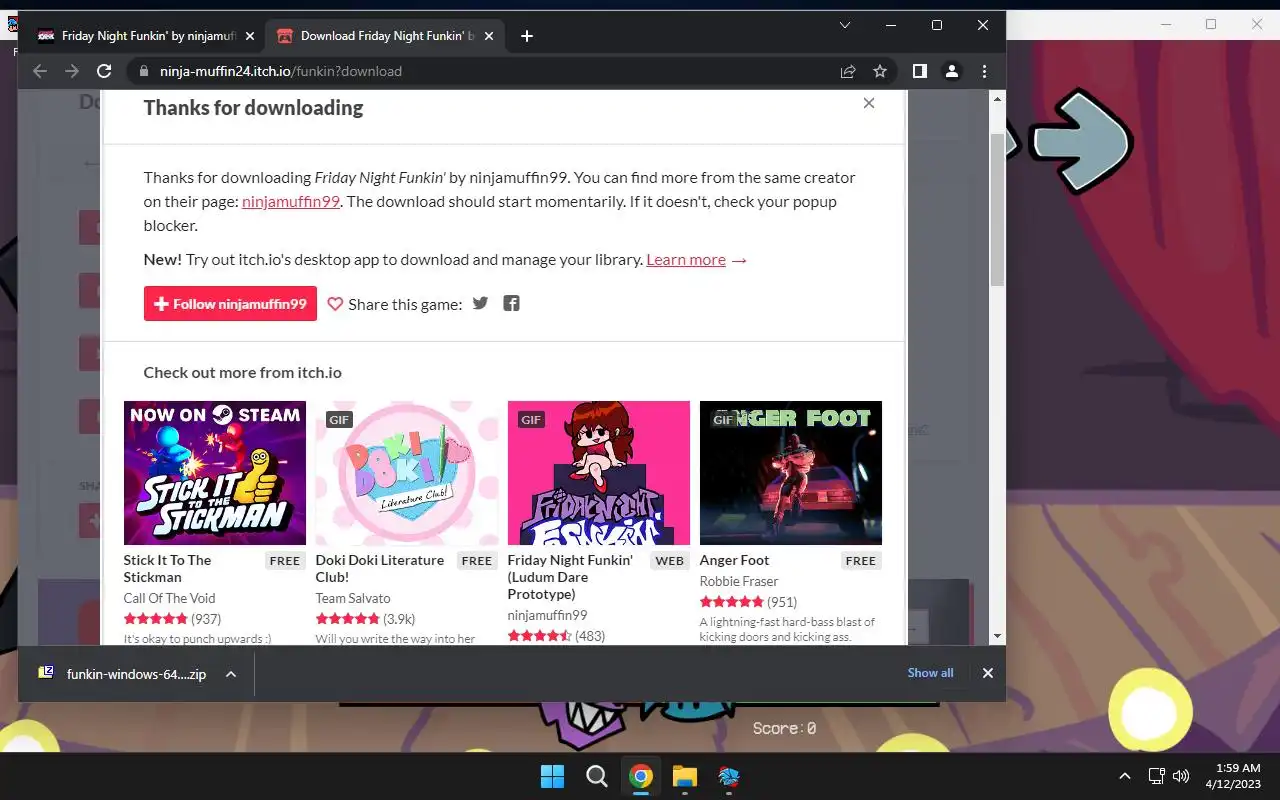The height and width of the screenshot is (800, 1280).
Task: Open the Call Of The Void author link
Action: coord(169,598)
